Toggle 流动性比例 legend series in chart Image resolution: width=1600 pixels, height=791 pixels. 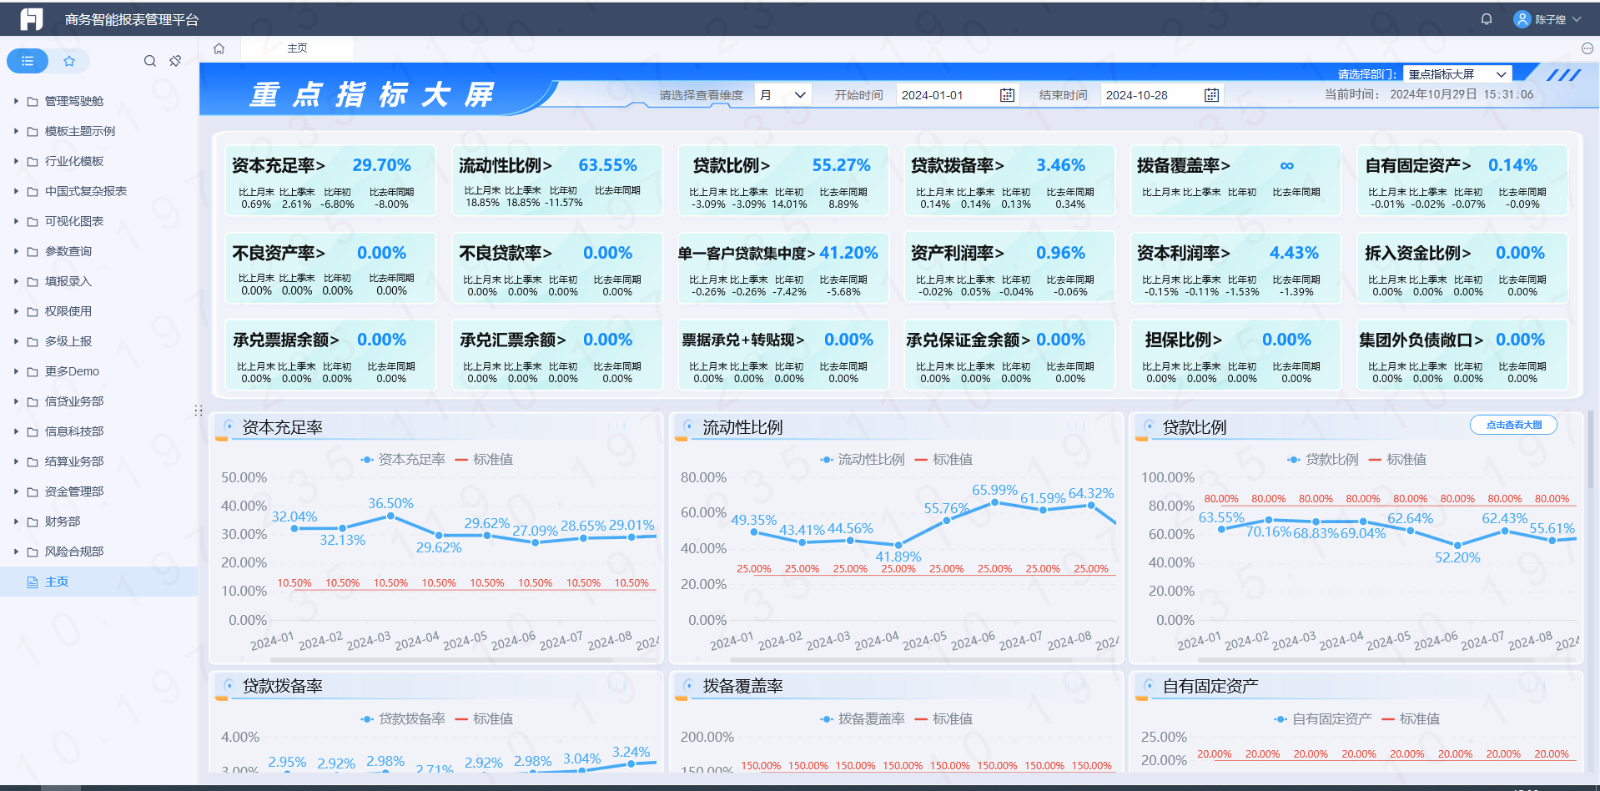(x=862, y=460)
